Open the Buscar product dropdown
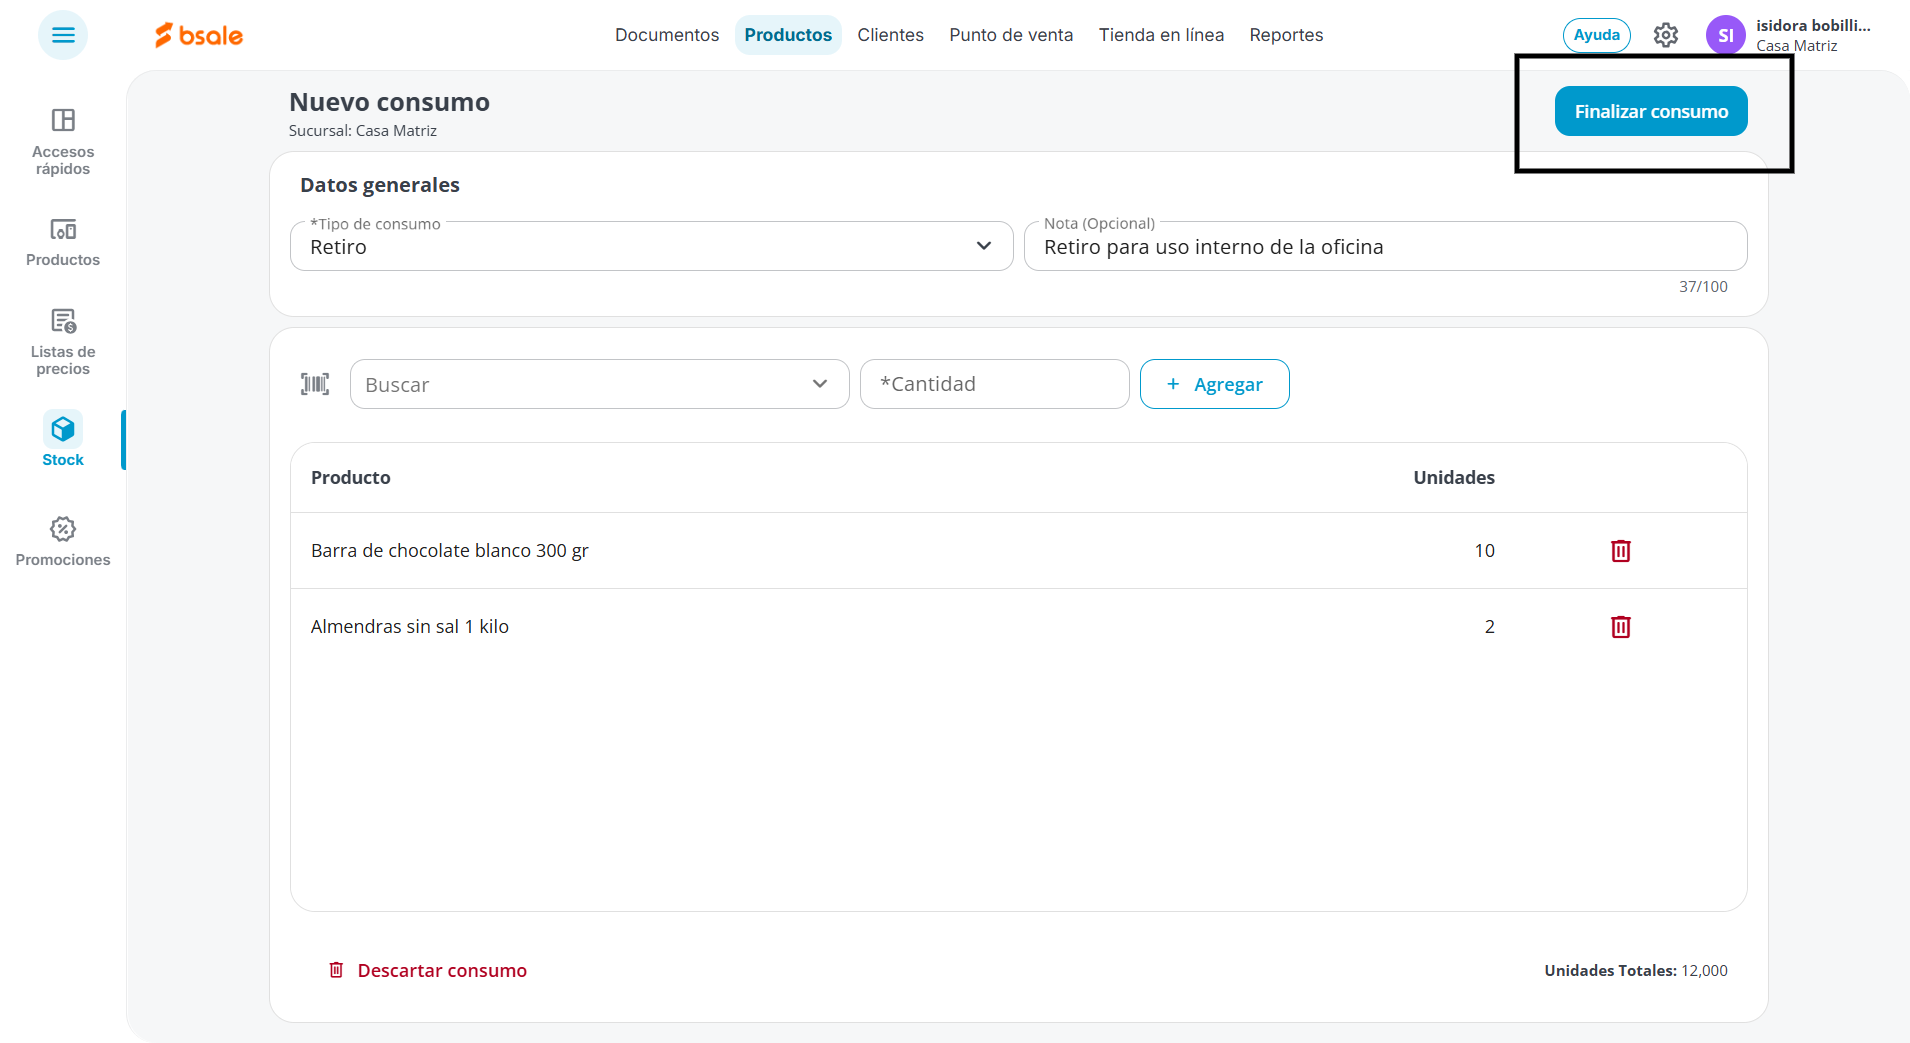Viewport: 1910px width, 1043px height. 599,384
